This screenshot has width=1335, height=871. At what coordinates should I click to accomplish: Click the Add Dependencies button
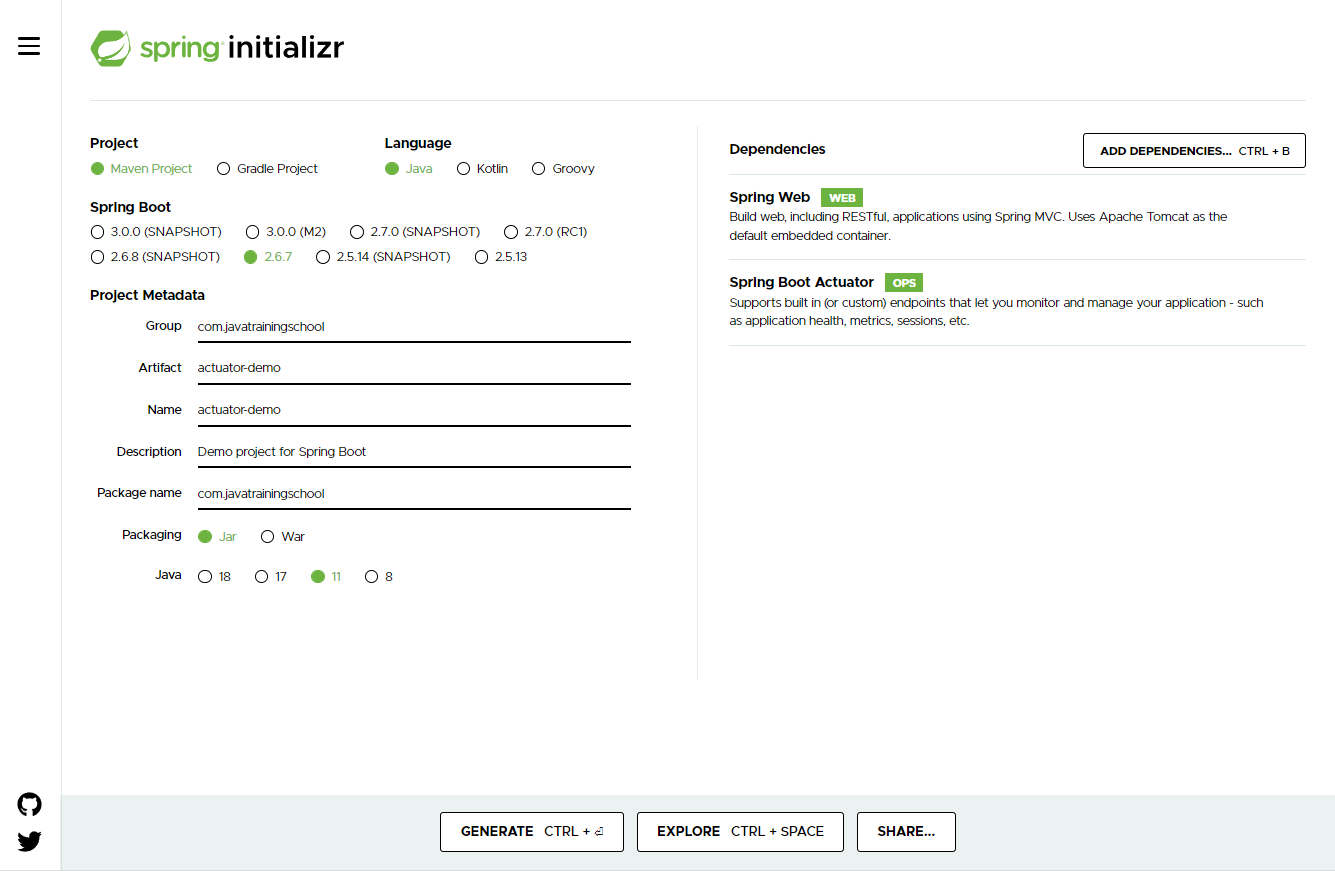pyautogui.click(x=1194, y=151)
